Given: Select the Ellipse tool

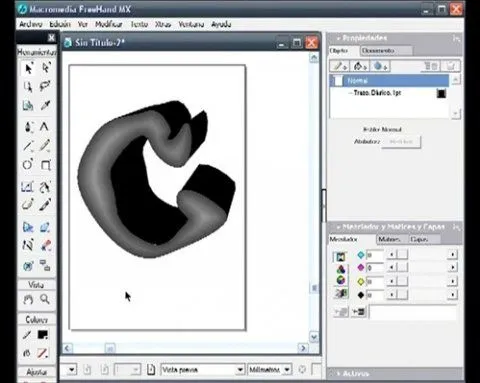Looking at the screenshot, I should 28,165.
